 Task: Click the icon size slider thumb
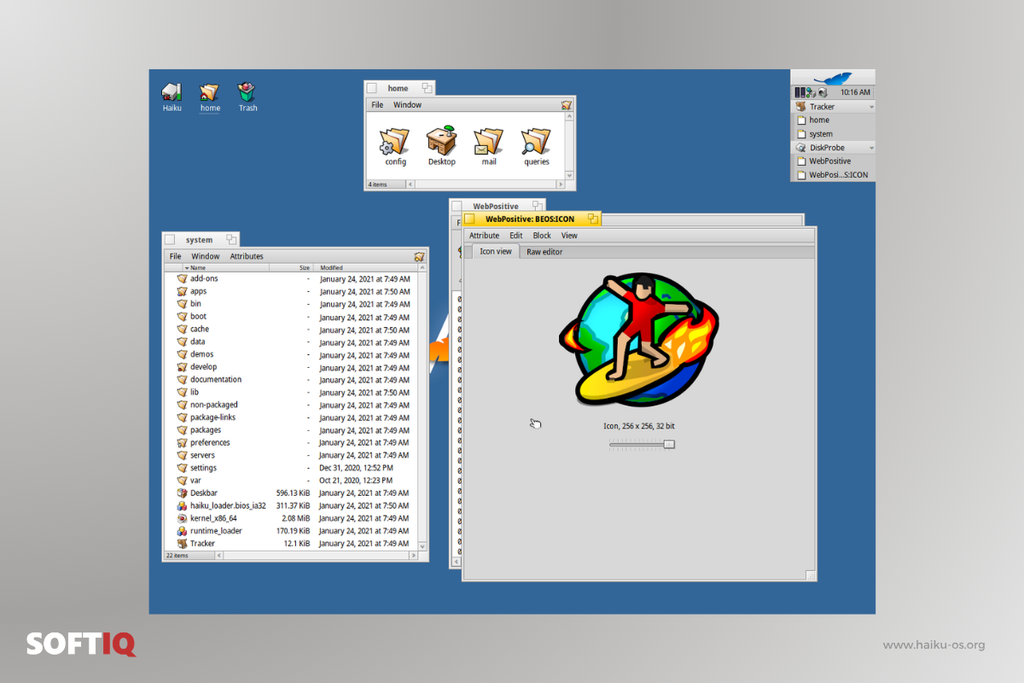(669, 445)
